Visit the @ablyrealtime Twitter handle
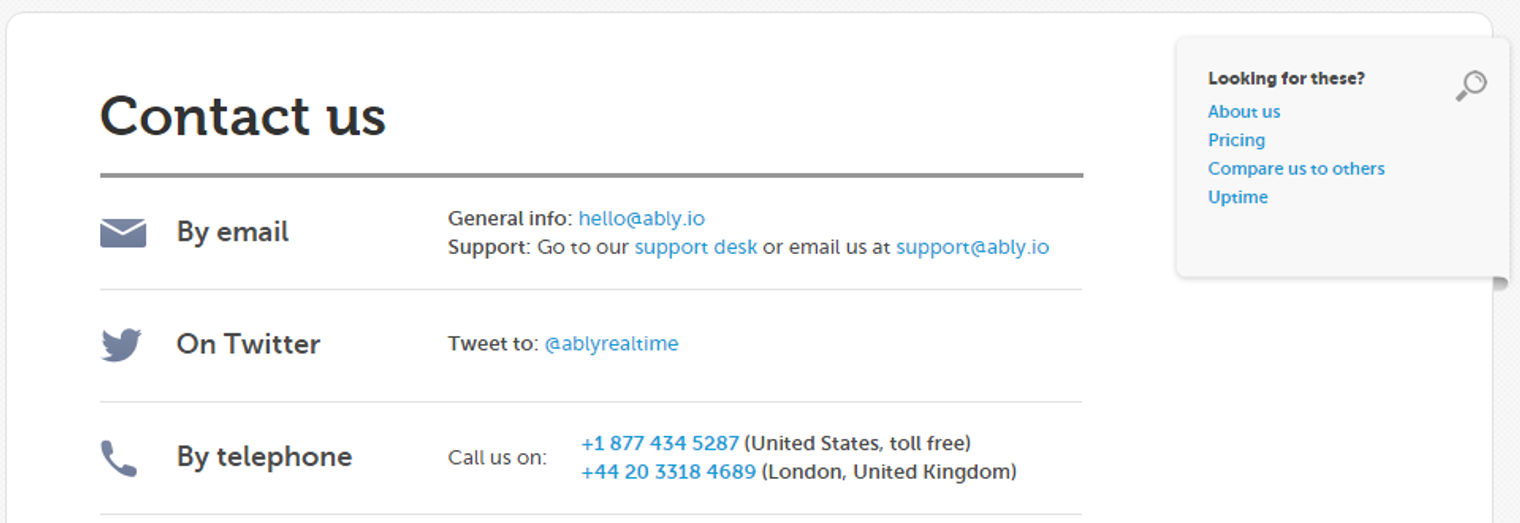The width and height of the screenshot is (1520, 523). tap(611, 343)
